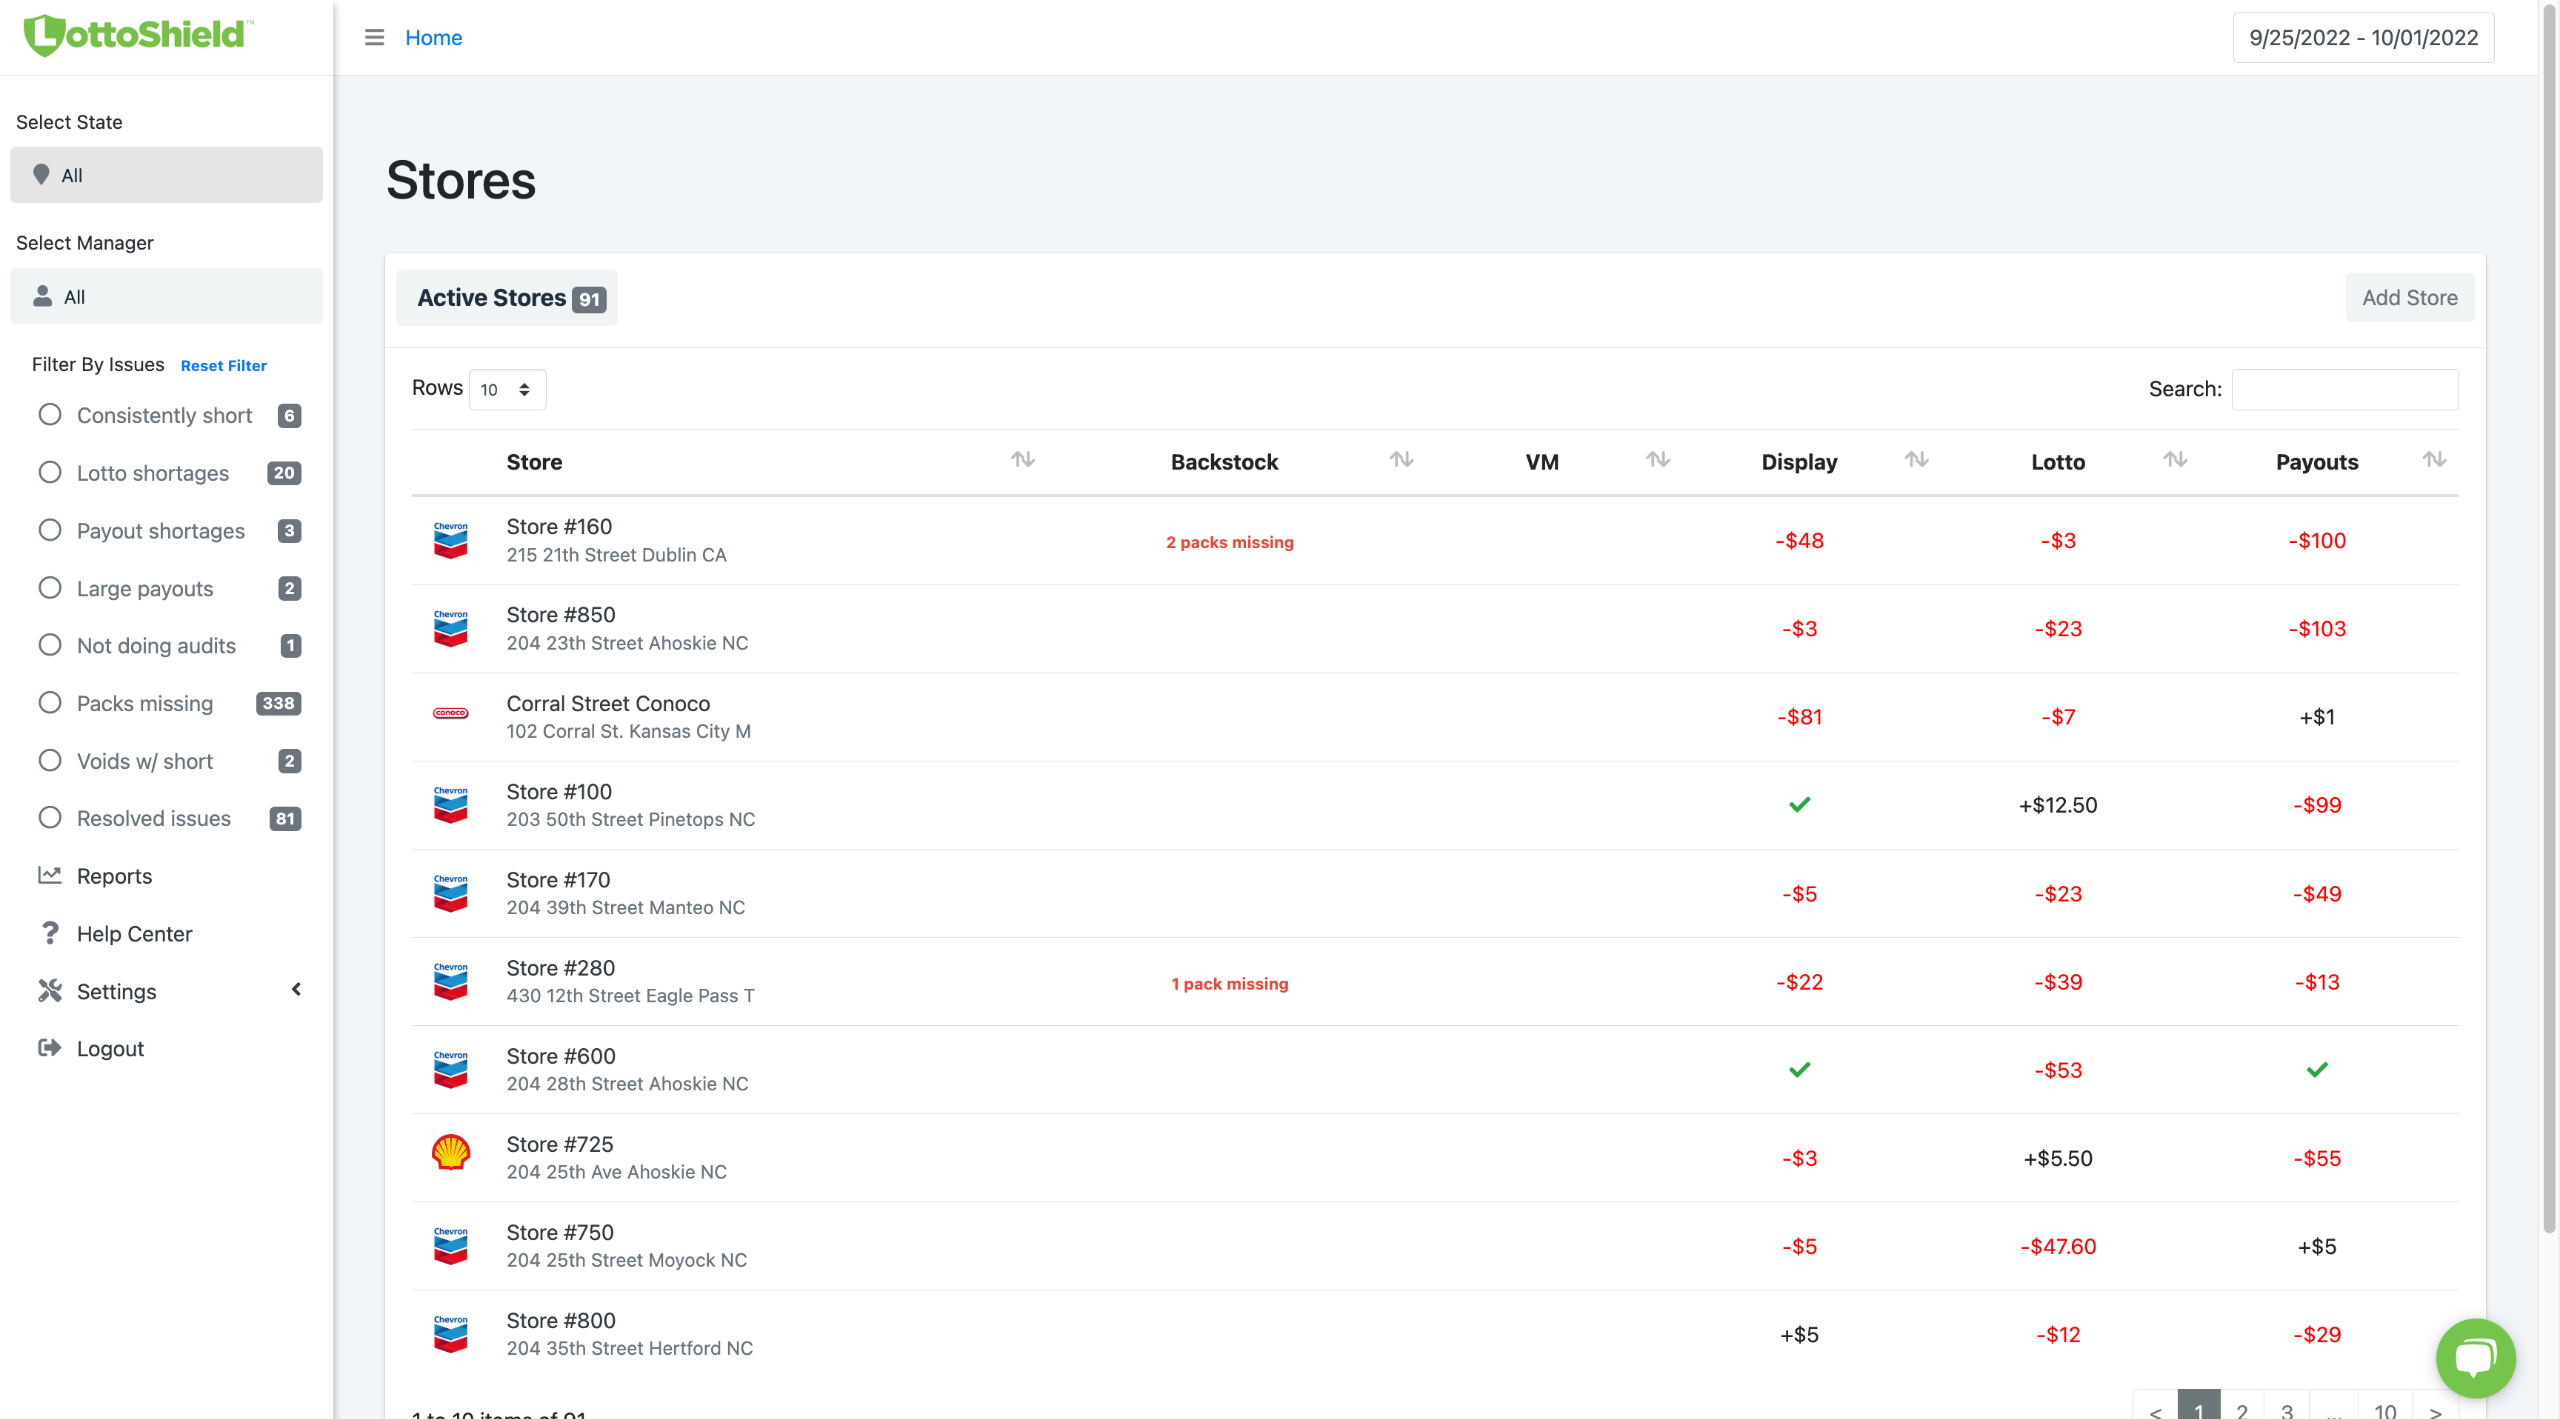Click the Reset Filter link
The image size is (2560, 1419).
click(x=223, y=366)
